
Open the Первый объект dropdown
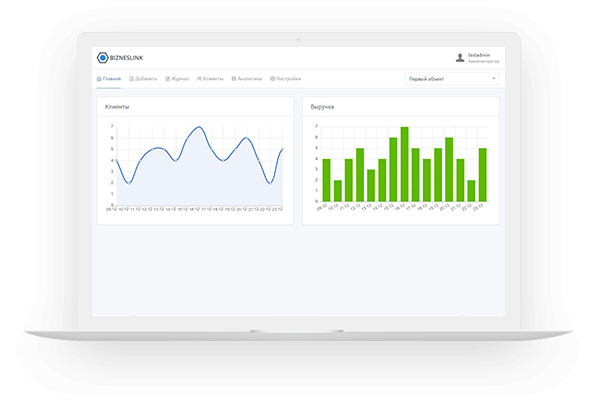[x=452, y=79]
